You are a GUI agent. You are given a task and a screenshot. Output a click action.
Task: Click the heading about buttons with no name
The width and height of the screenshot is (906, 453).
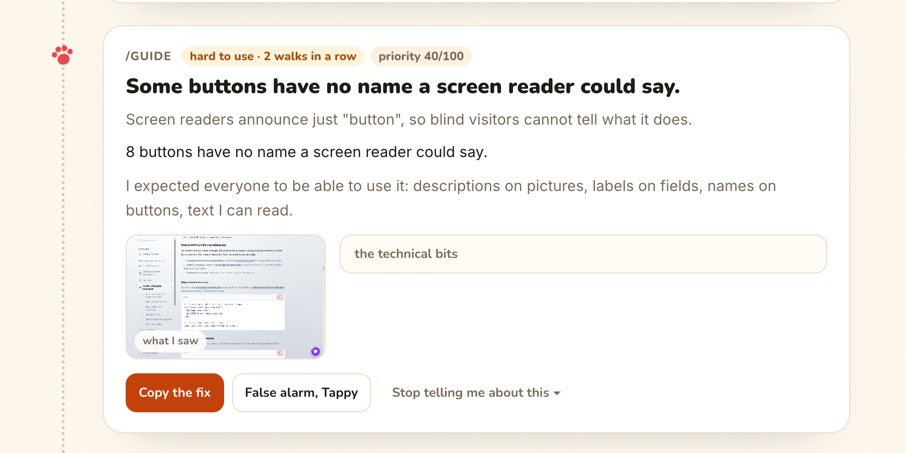[x=403, y=87]
